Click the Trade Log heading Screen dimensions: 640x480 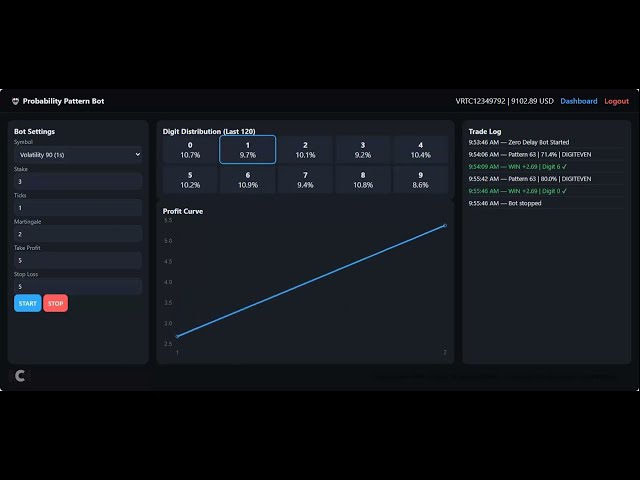pyautogui.click(x=485, y=131)
